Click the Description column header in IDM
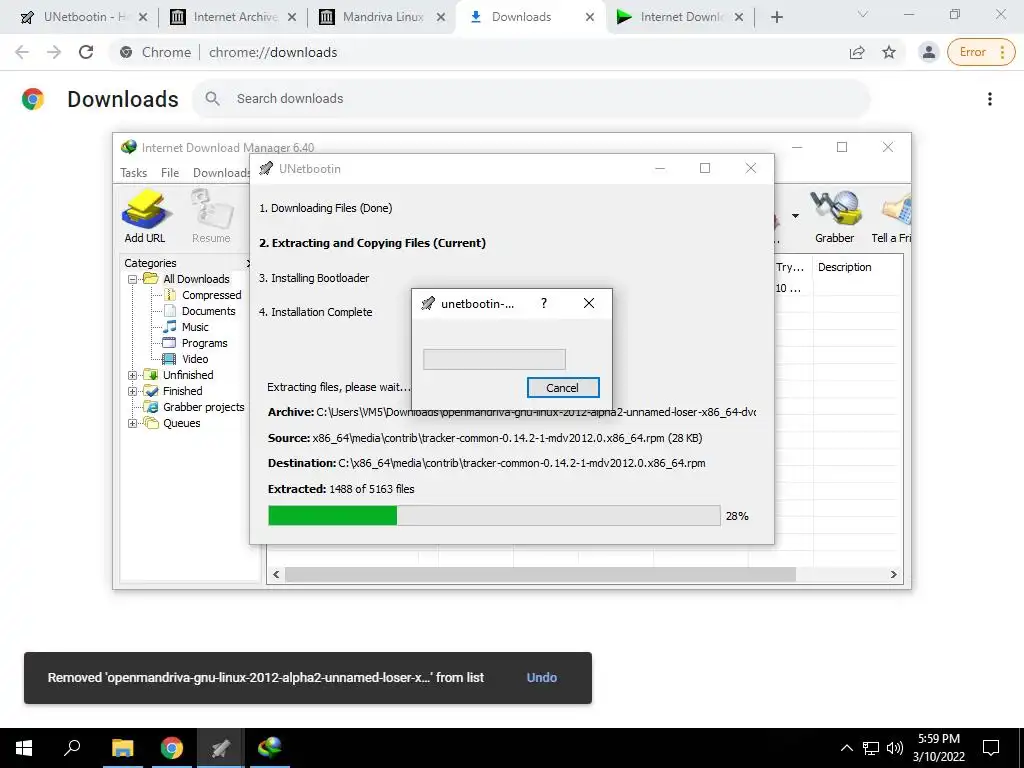 [x=844, y=267]
